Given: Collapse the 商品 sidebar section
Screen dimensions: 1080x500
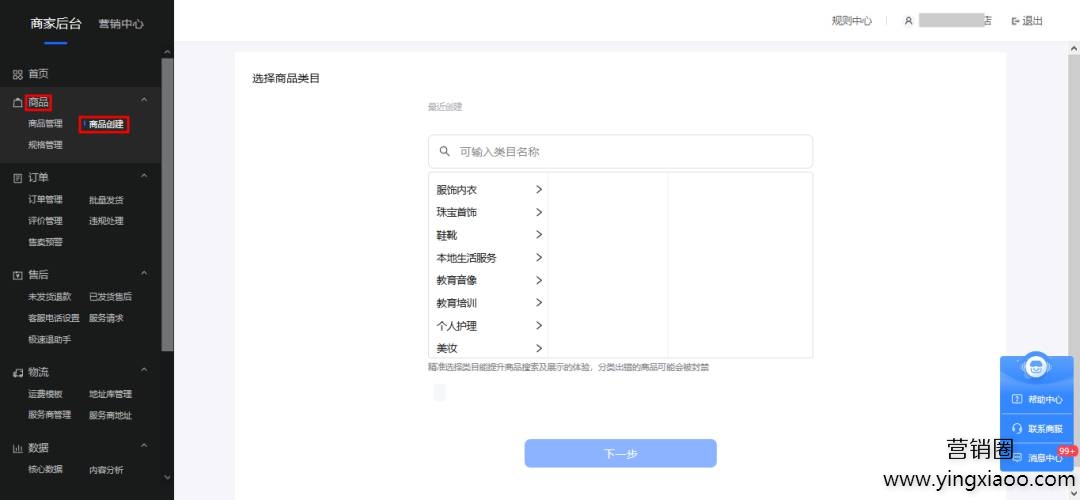Looking at the screenshot, I should [144, 101].
